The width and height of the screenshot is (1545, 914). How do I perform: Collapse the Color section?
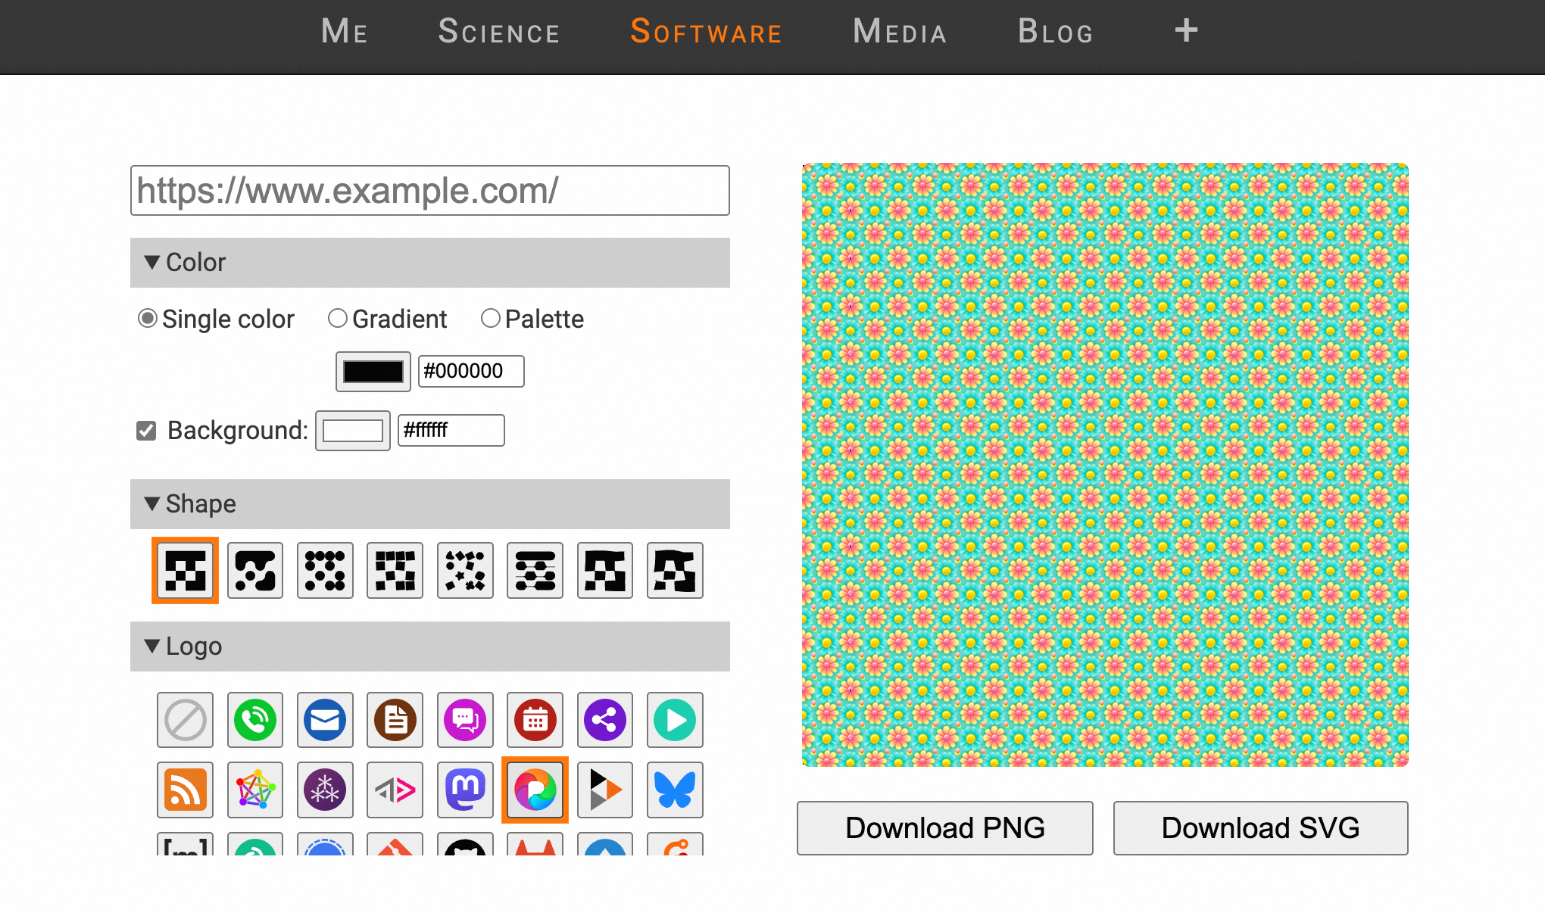coord(430,263)
